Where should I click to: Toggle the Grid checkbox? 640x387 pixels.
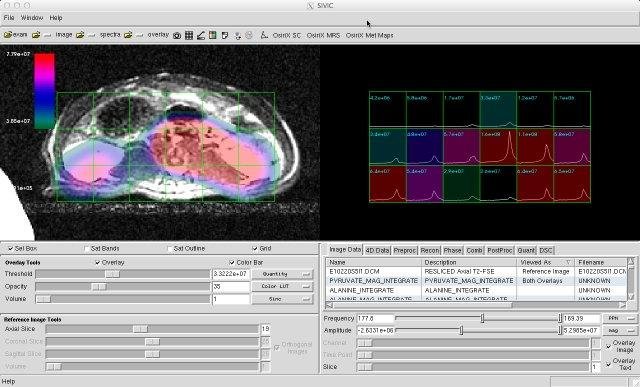255,248
